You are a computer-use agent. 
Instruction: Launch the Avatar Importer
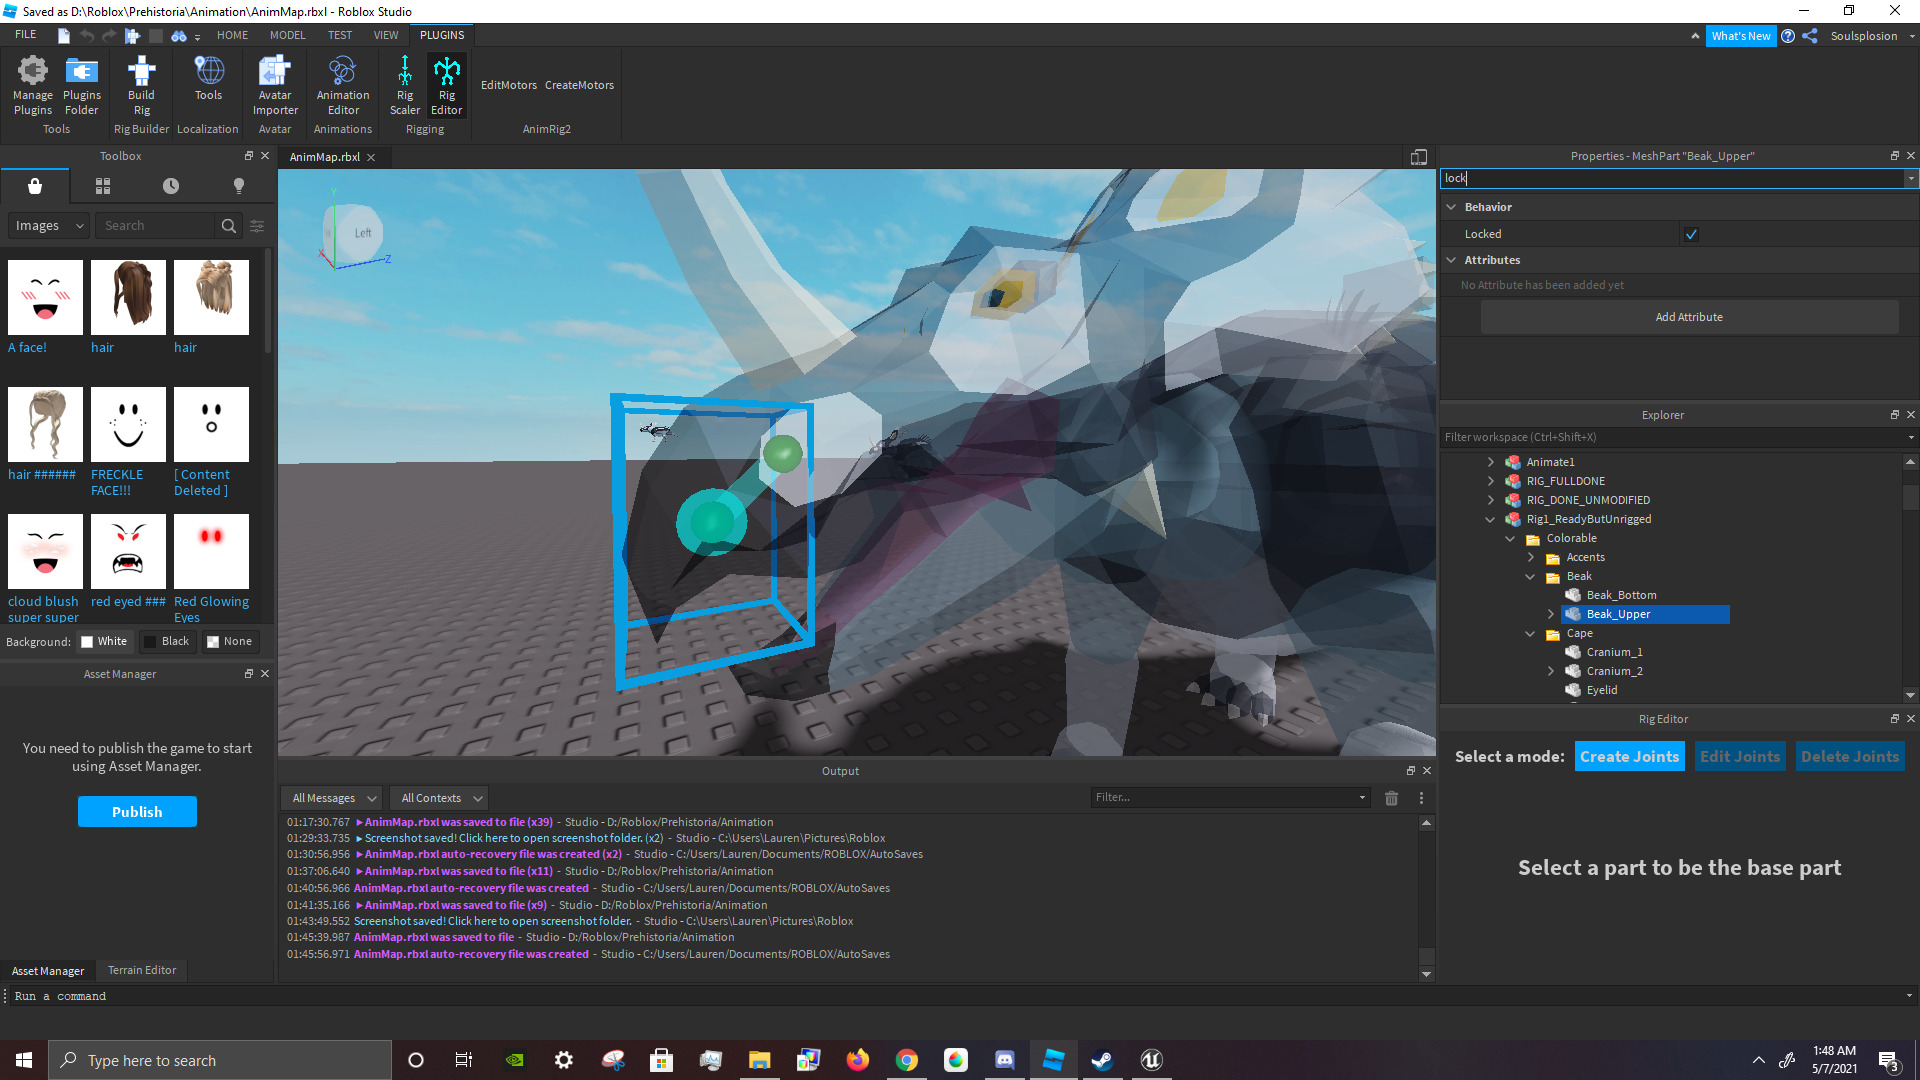tap(275, 85)
